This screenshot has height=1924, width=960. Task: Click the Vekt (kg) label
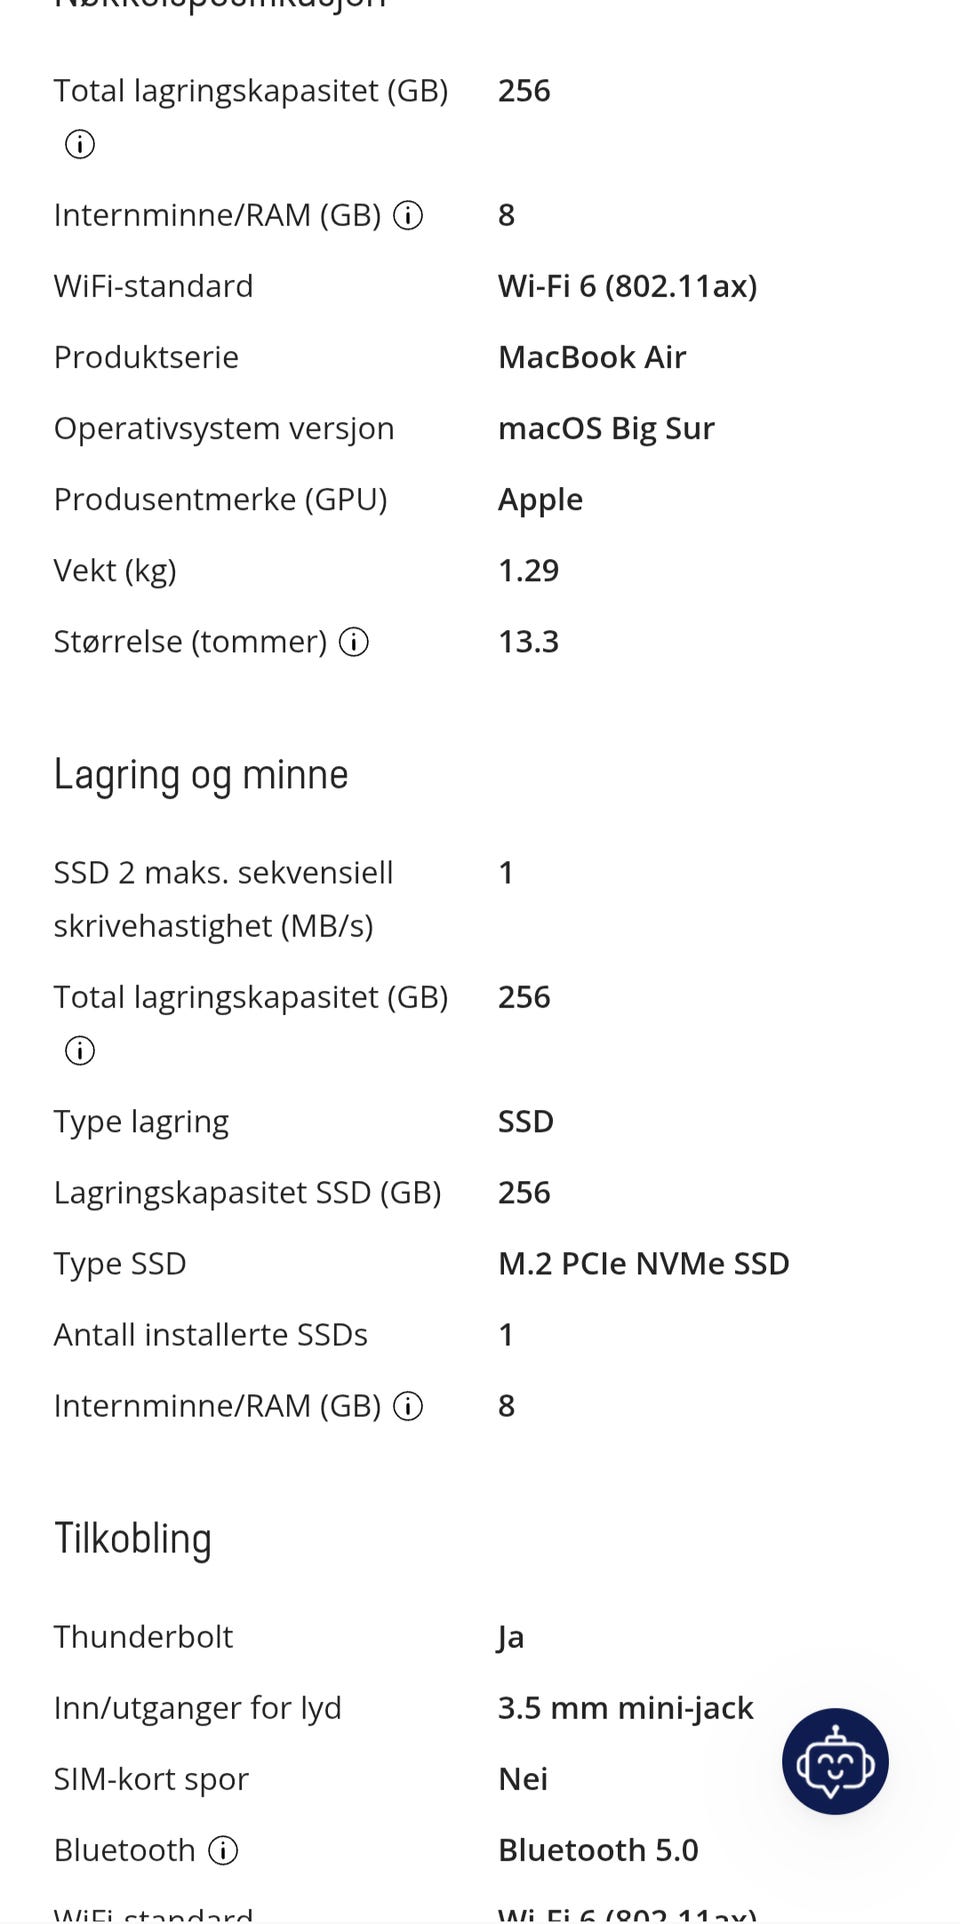(x=115, y=570)
